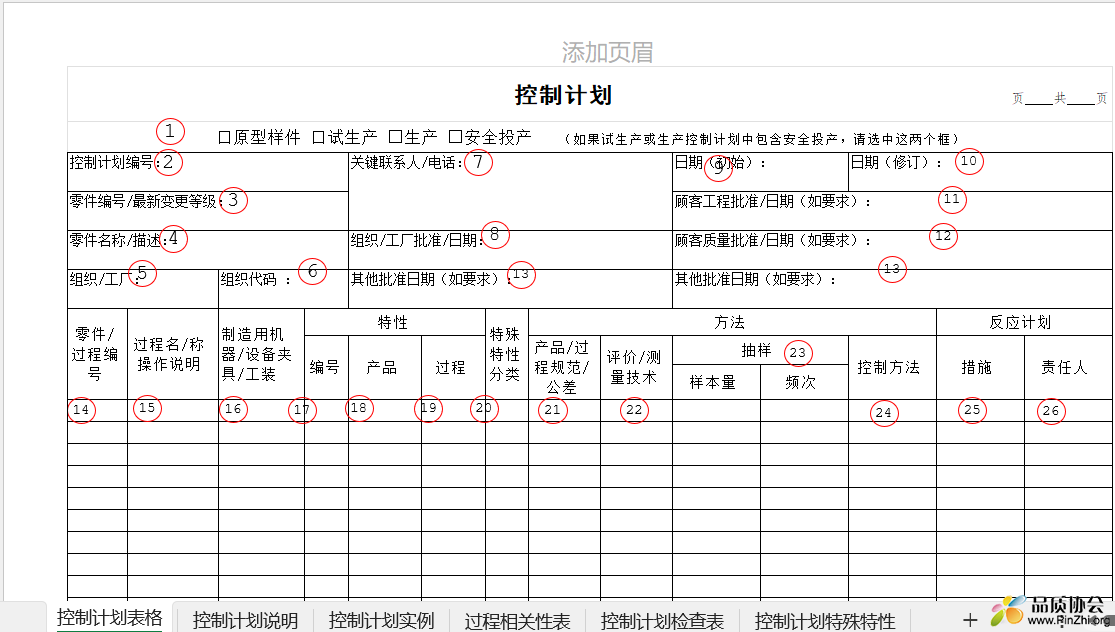This screenshot has width=1115, height=632.
Task: Open the 控制计划特殊特性 sheet tab
Action: click(x=824, y=621)
